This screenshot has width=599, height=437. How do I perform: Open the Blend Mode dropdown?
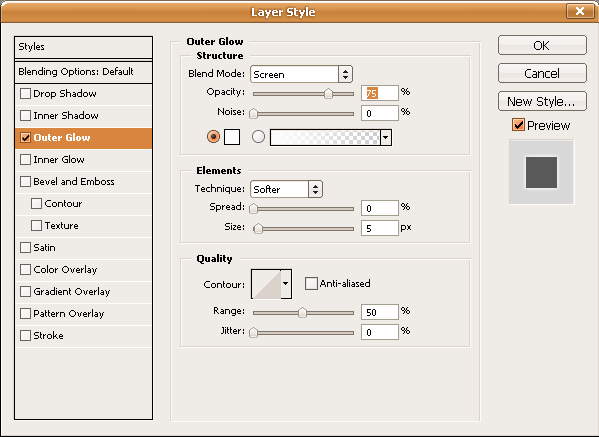(301, 74)
